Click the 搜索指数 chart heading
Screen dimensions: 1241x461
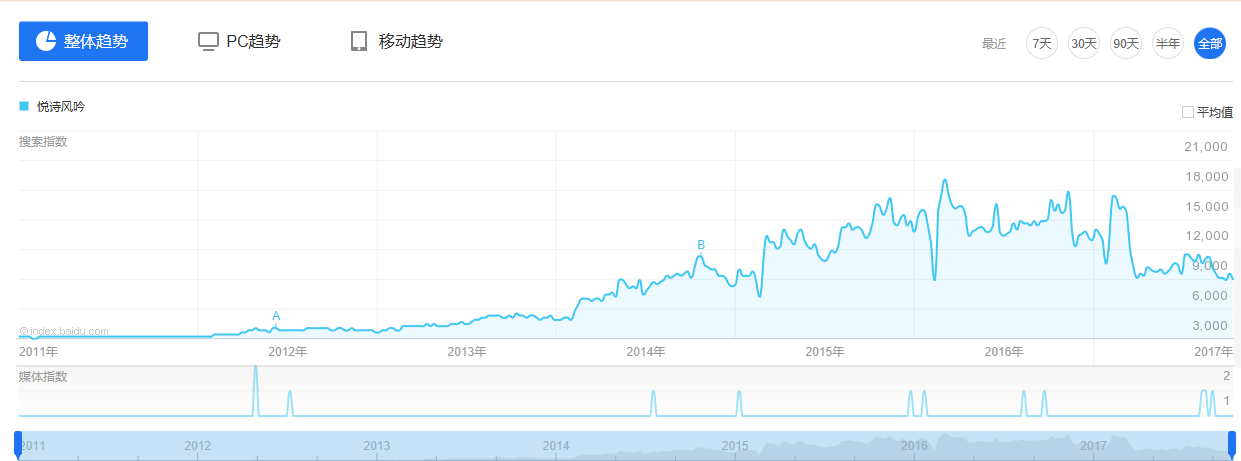coord(43,142)
